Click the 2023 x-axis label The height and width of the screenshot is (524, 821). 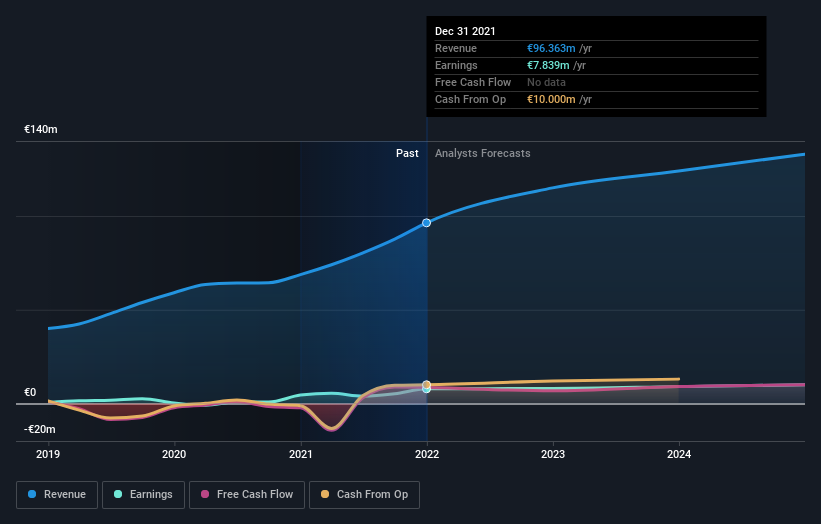pos(553,454)
